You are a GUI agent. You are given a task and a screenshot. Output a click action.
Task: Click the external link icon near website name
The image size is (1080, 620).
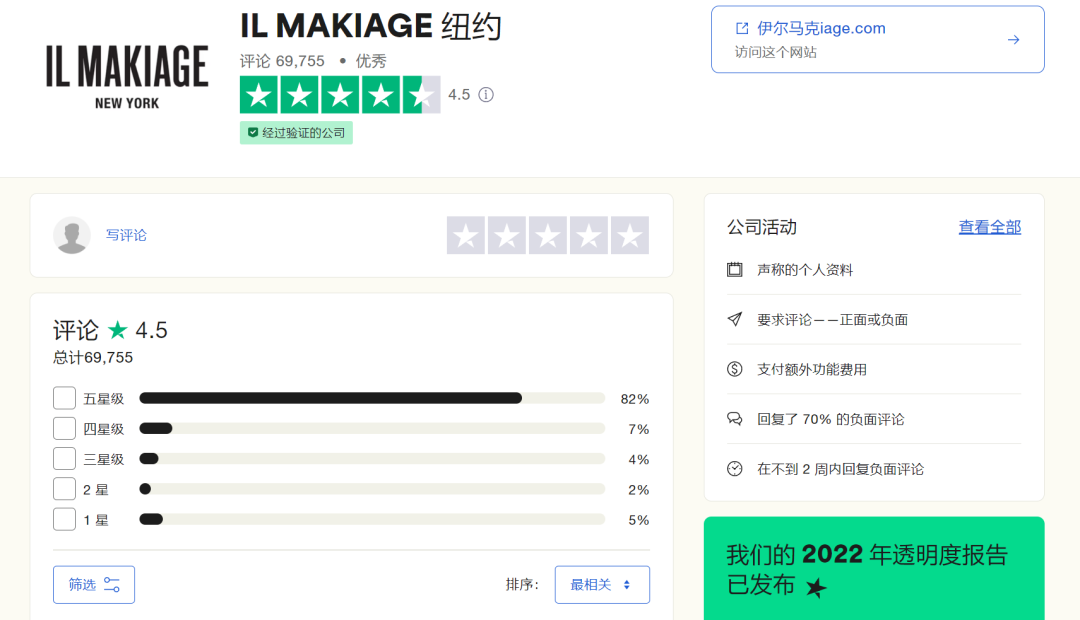point(741,28)
